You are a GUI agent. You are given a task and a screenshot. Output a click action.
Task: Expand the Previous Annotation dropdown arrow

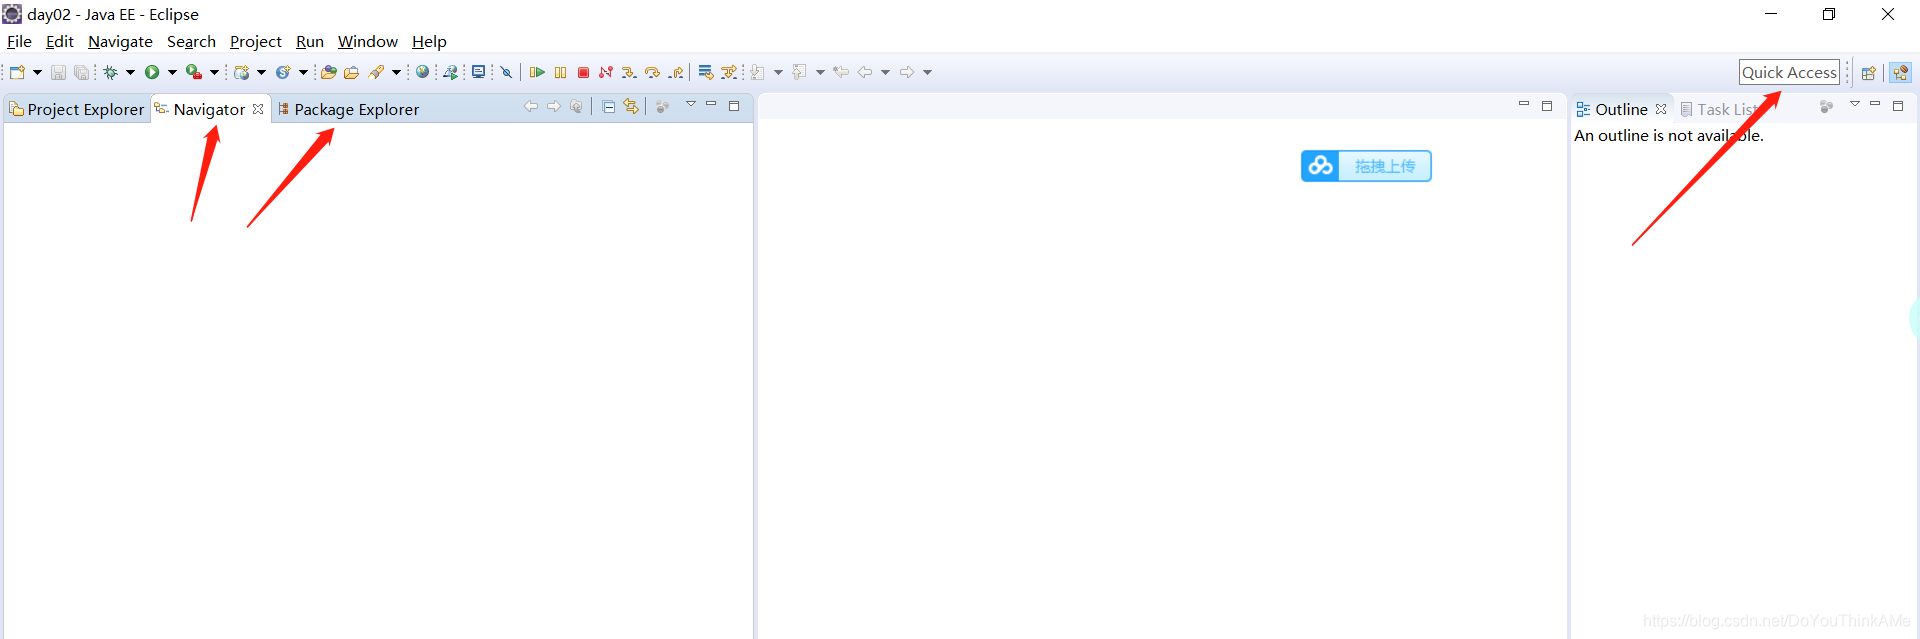click(820, 72)
